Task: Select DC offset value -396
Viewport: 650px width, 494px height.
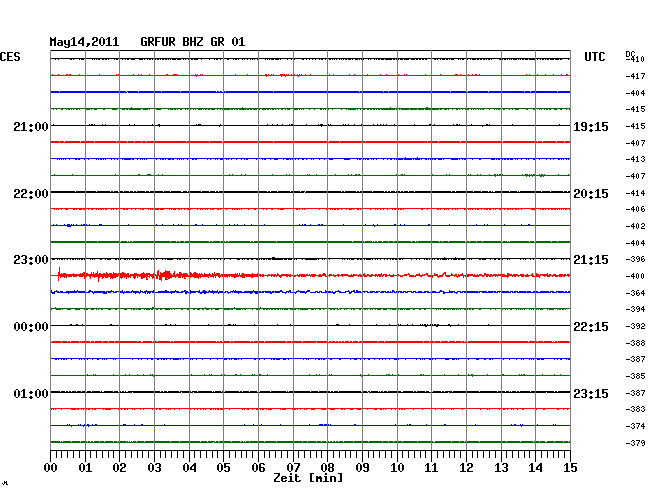Action: click(635, 259)
